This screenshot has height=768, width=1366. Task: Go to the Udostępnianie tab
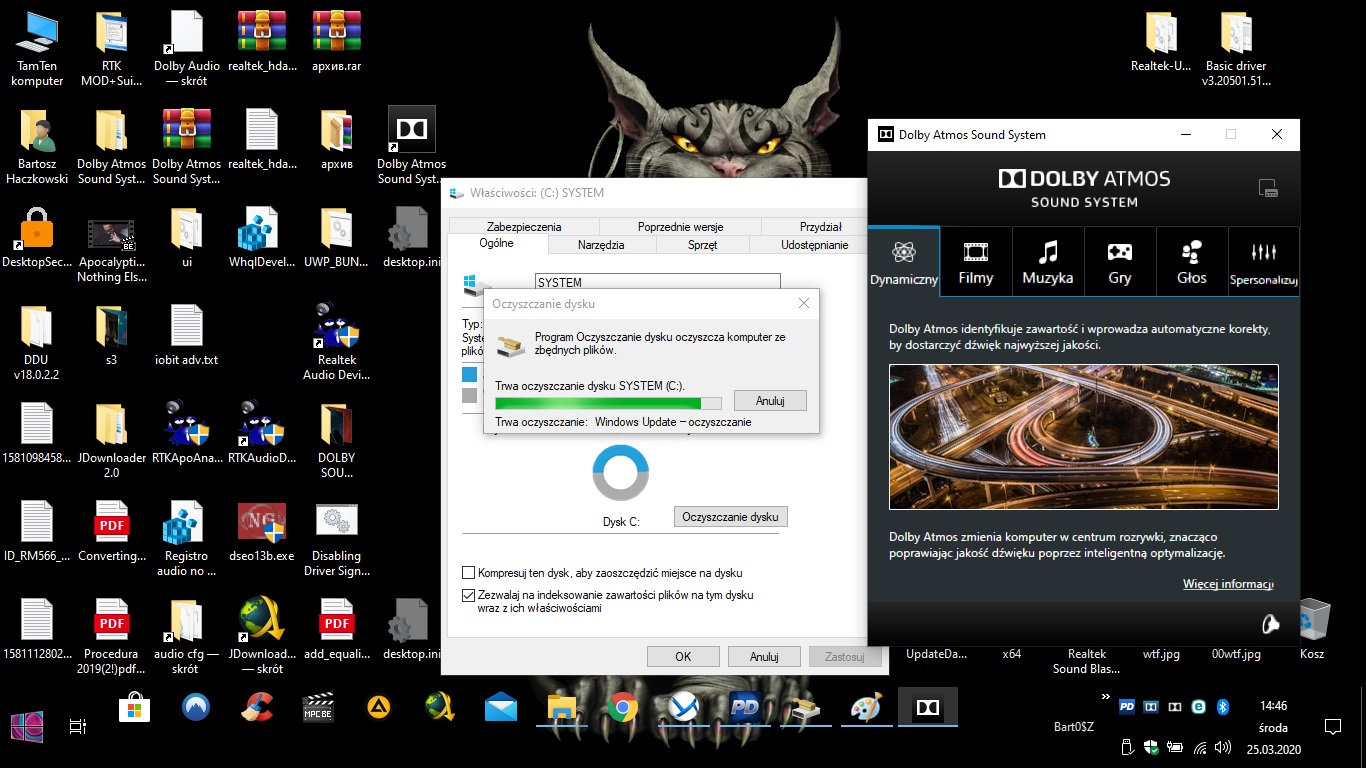tap(814, 245)
